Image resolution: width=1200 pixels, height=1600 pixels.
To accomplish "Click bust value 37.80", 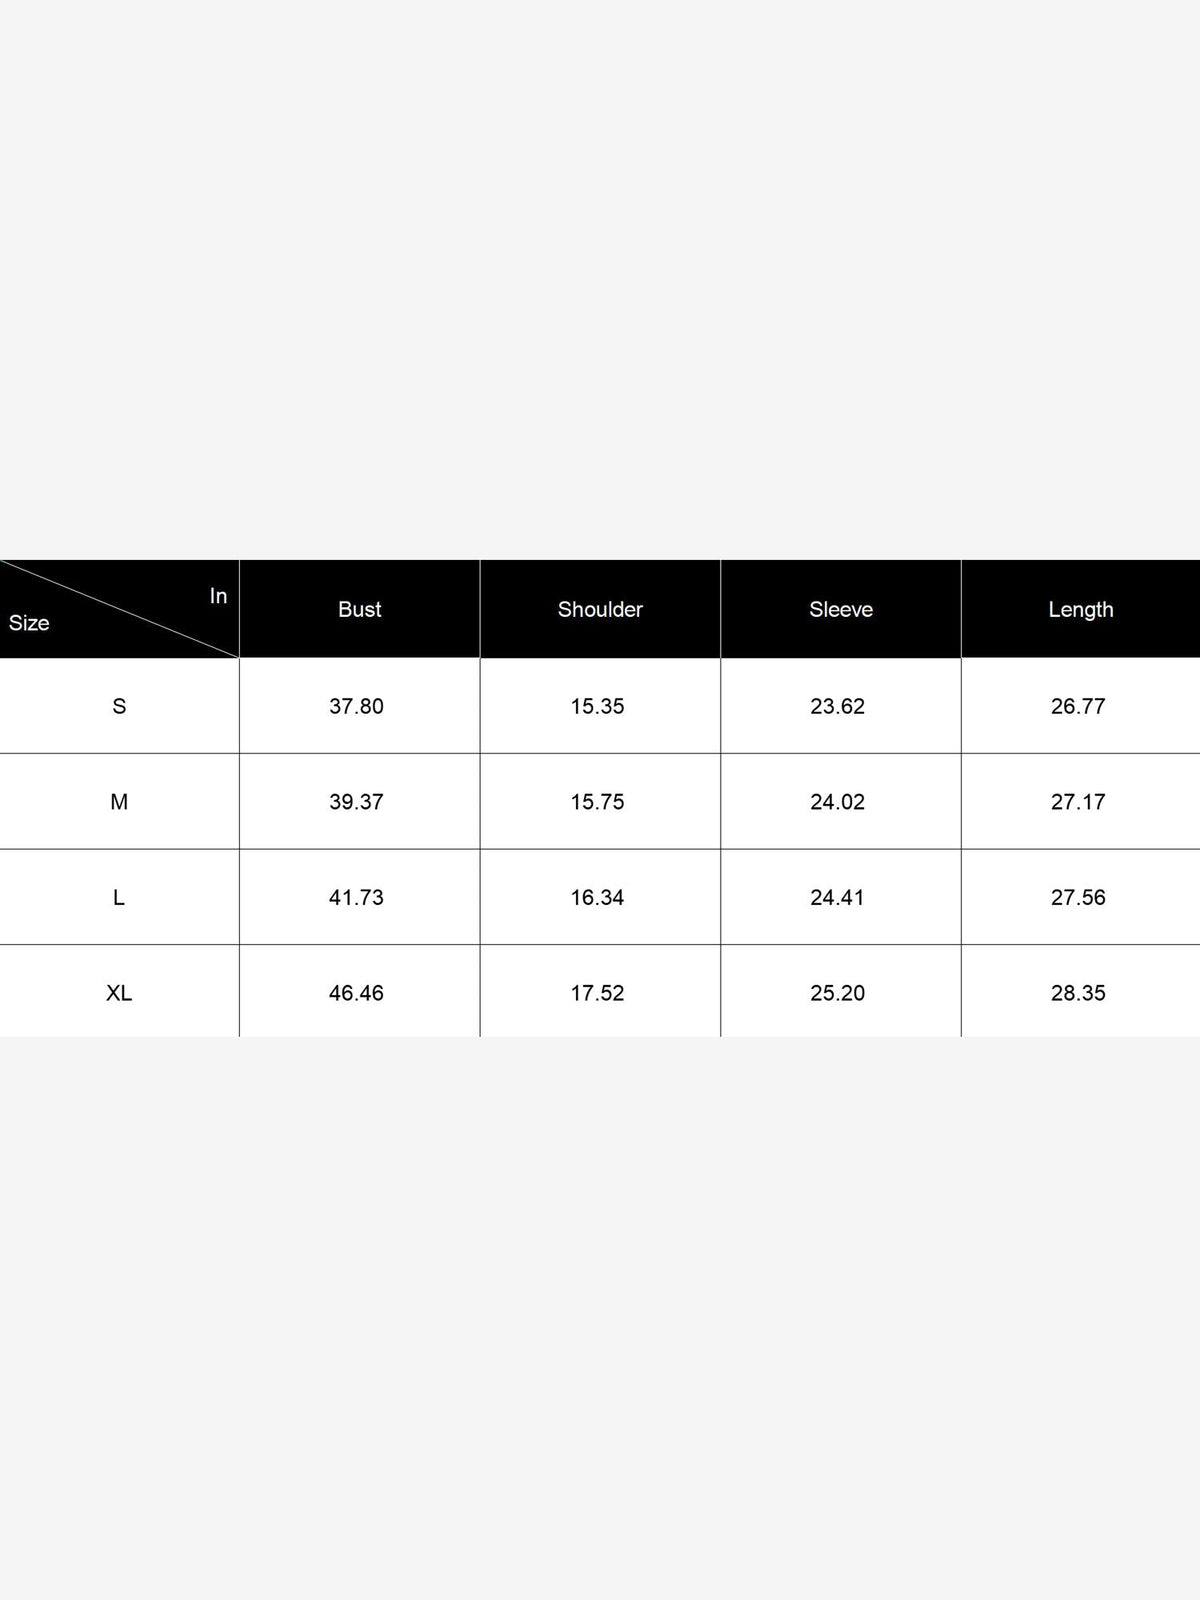I will coord(357,706).
